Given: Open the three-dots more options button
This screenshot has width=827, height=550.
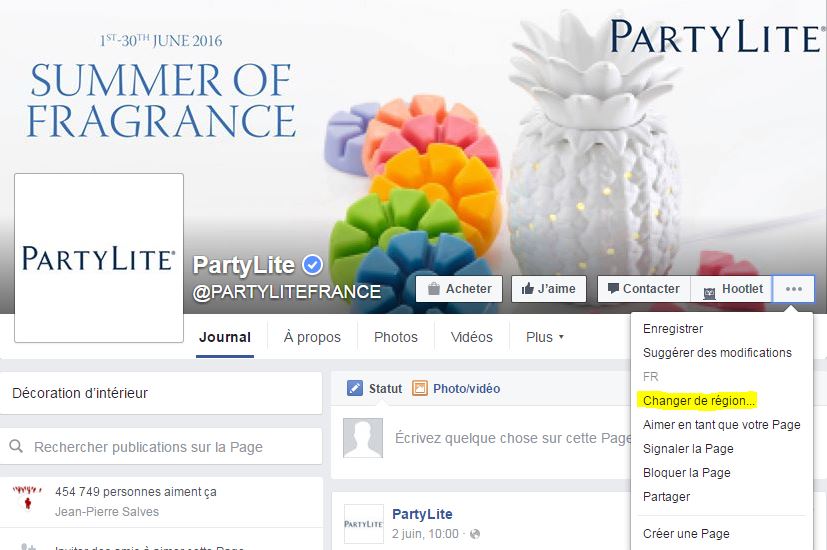Looking at the screenshot, I should point(793,289).
